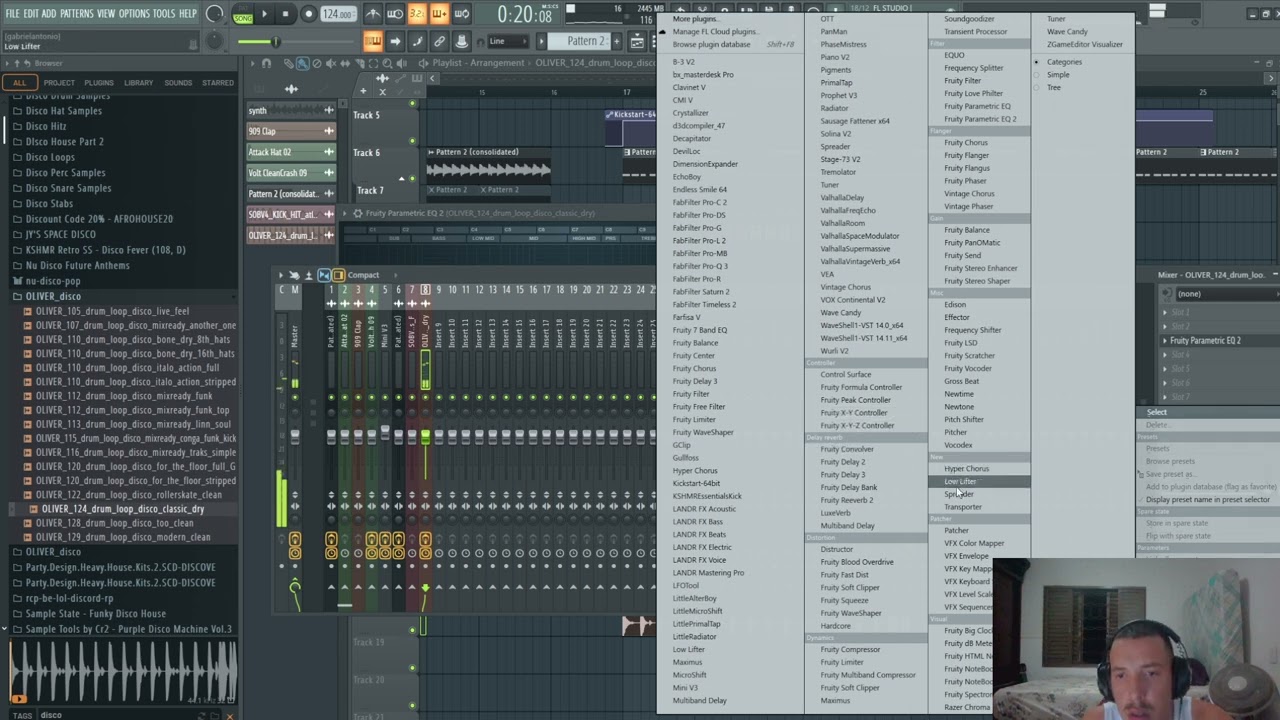Click the Play button in the transport
The image size is (1280, 720).
tap(264, 14)
